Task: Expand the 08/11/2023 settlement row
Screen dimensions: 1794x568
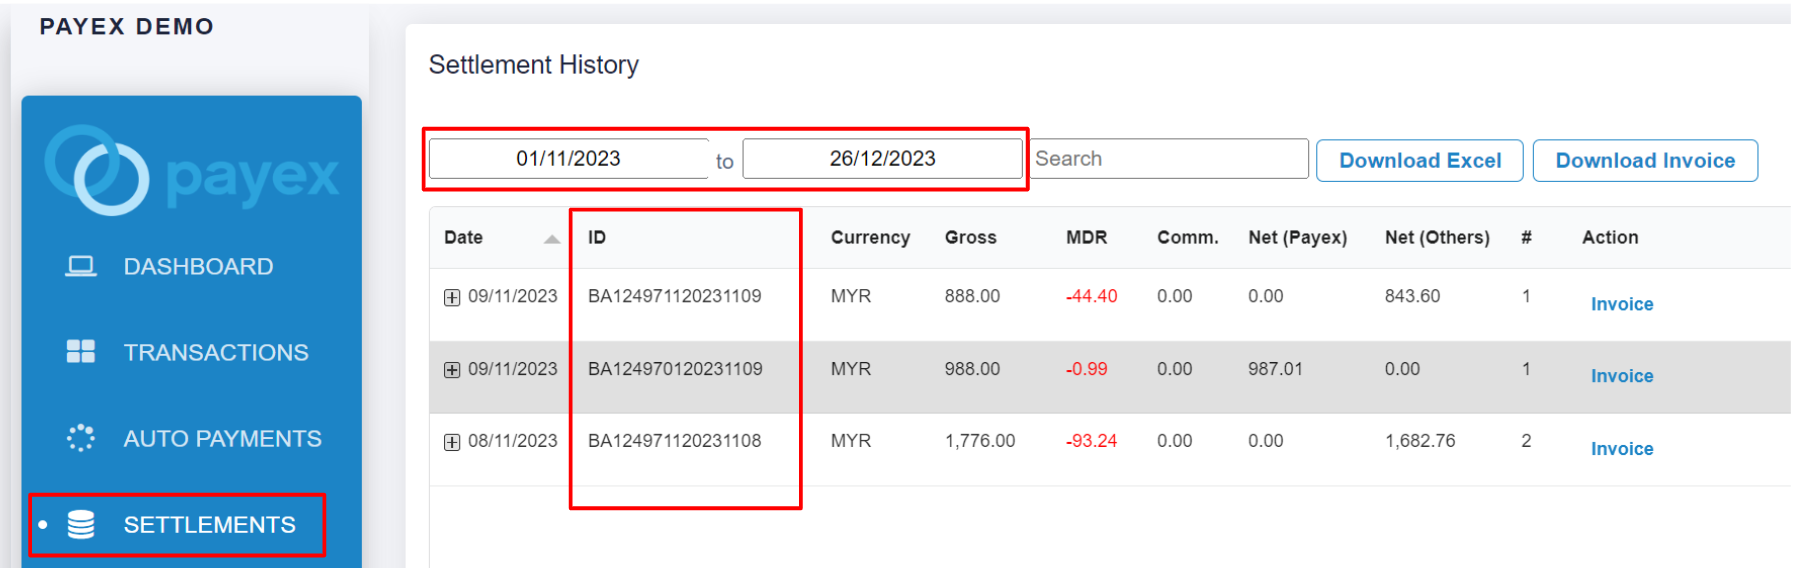Action: click(x=452, y=442)
